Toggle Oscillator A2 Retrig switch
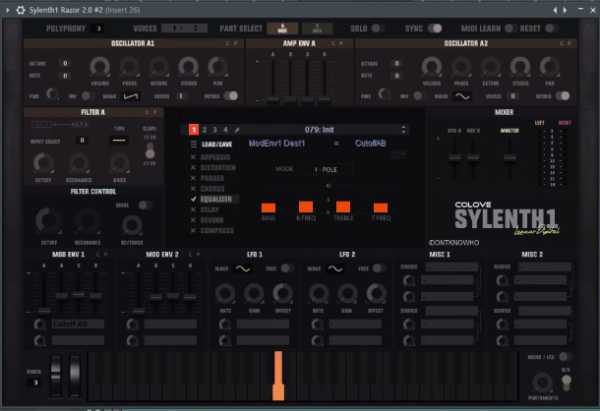Screen dimensions: 600x411 [x=563, y=96]
